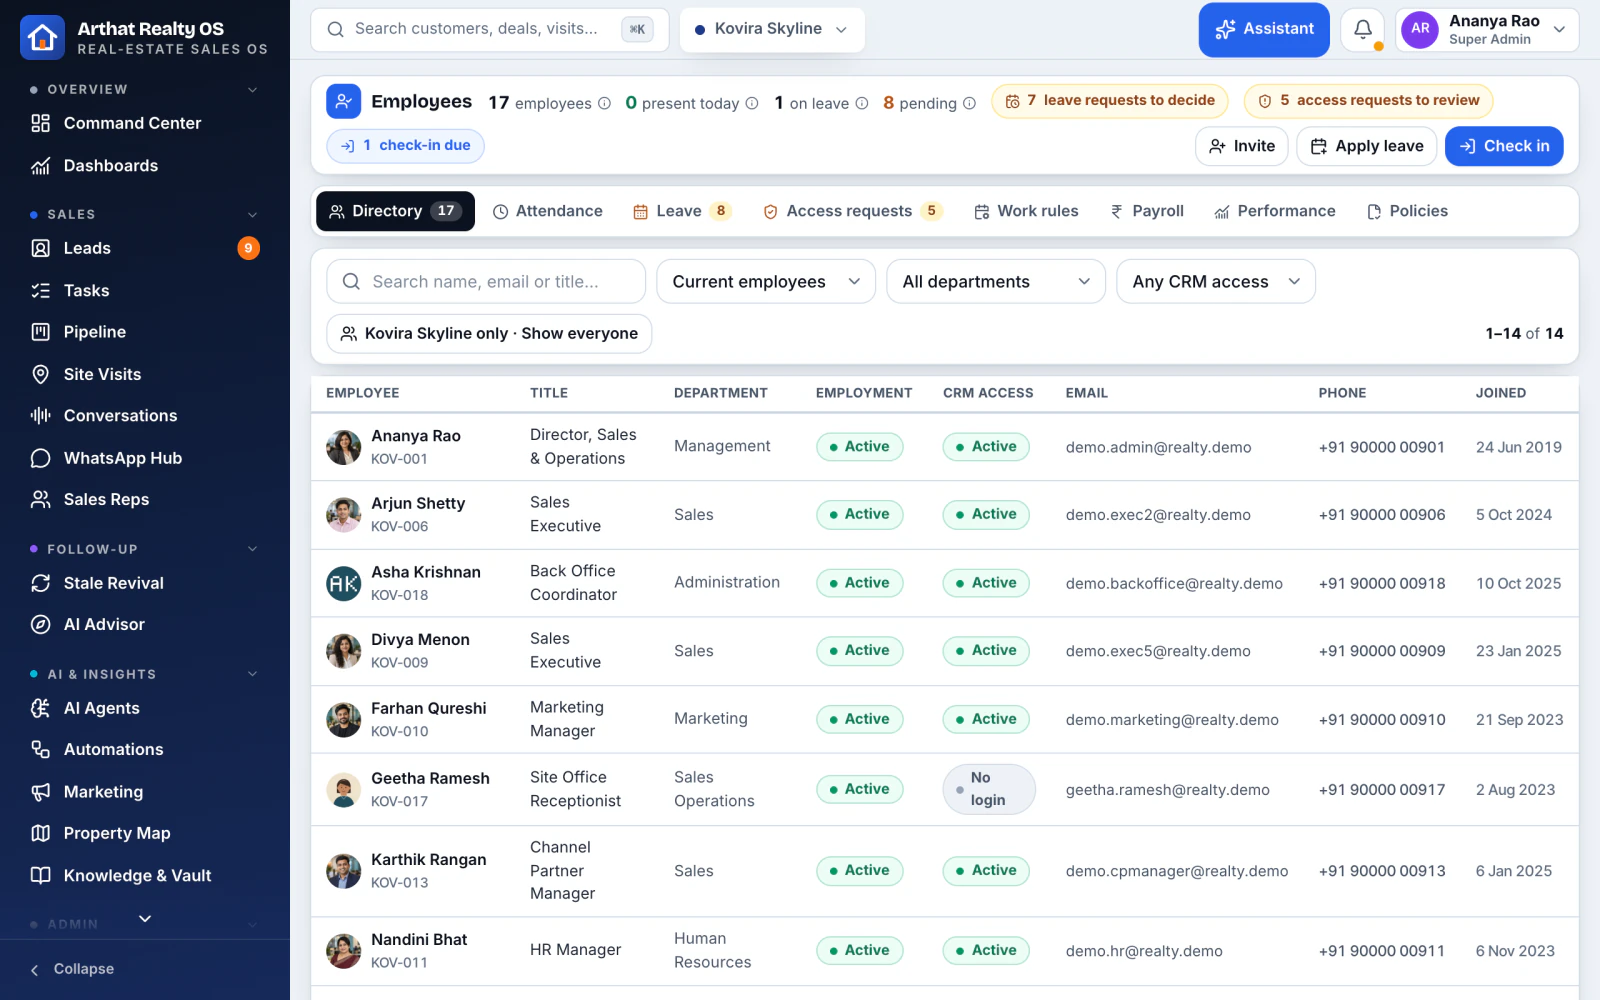Focus the search name, email or title field

(486, 281)
